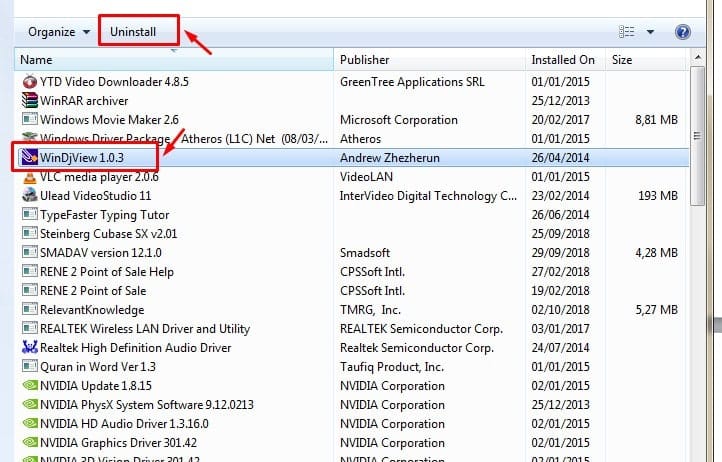722x462 pixels.
Task: Click the VideoLAN publisher cell
Action: pos(366,176)
